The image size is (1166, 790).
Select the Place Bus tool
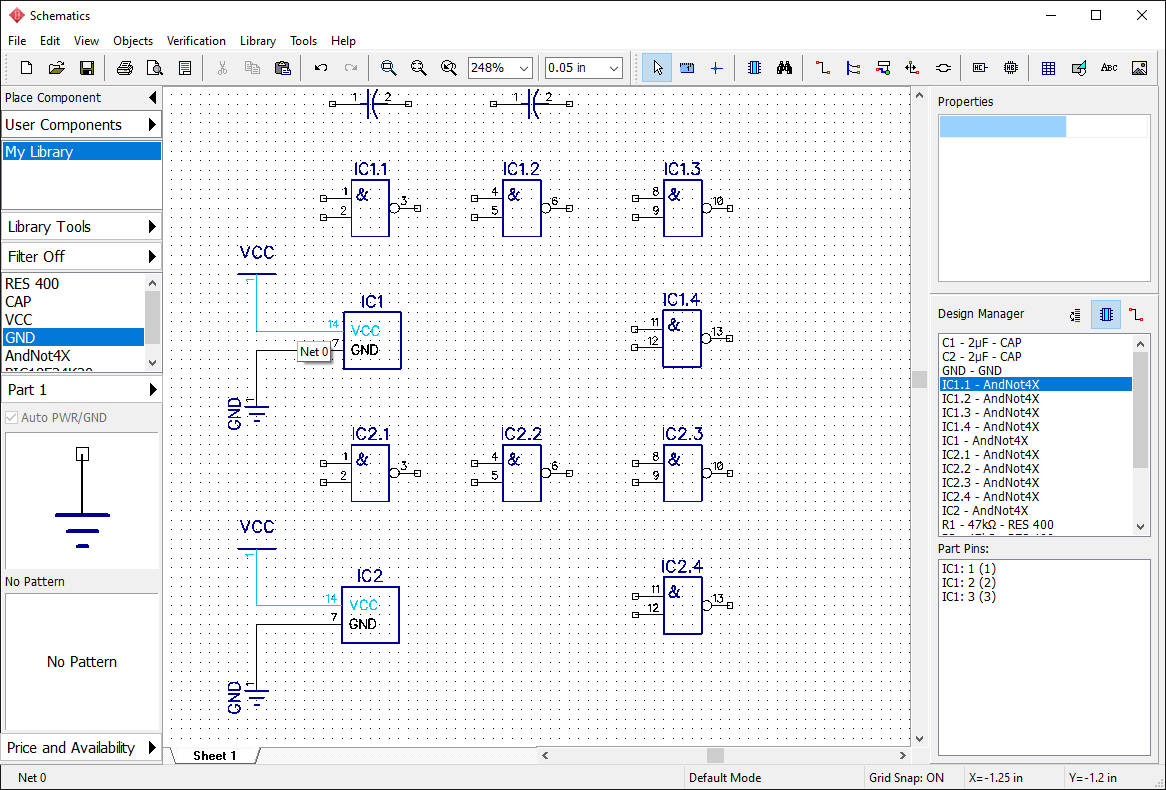pyautogui.click(x=853, y=68)
